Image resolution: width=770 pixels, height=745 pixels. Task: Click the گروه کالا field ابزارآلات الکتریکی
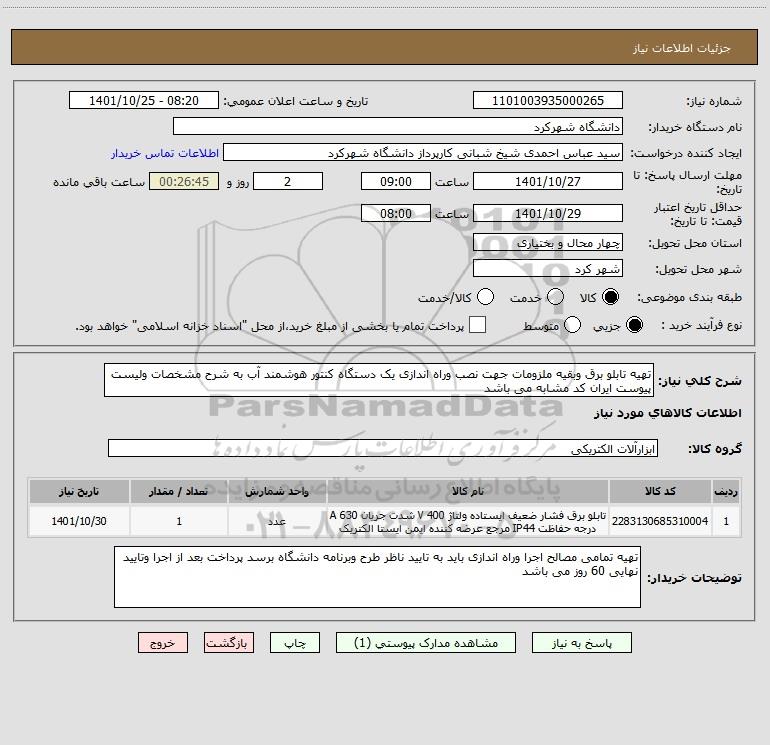(x=383, y=448)
